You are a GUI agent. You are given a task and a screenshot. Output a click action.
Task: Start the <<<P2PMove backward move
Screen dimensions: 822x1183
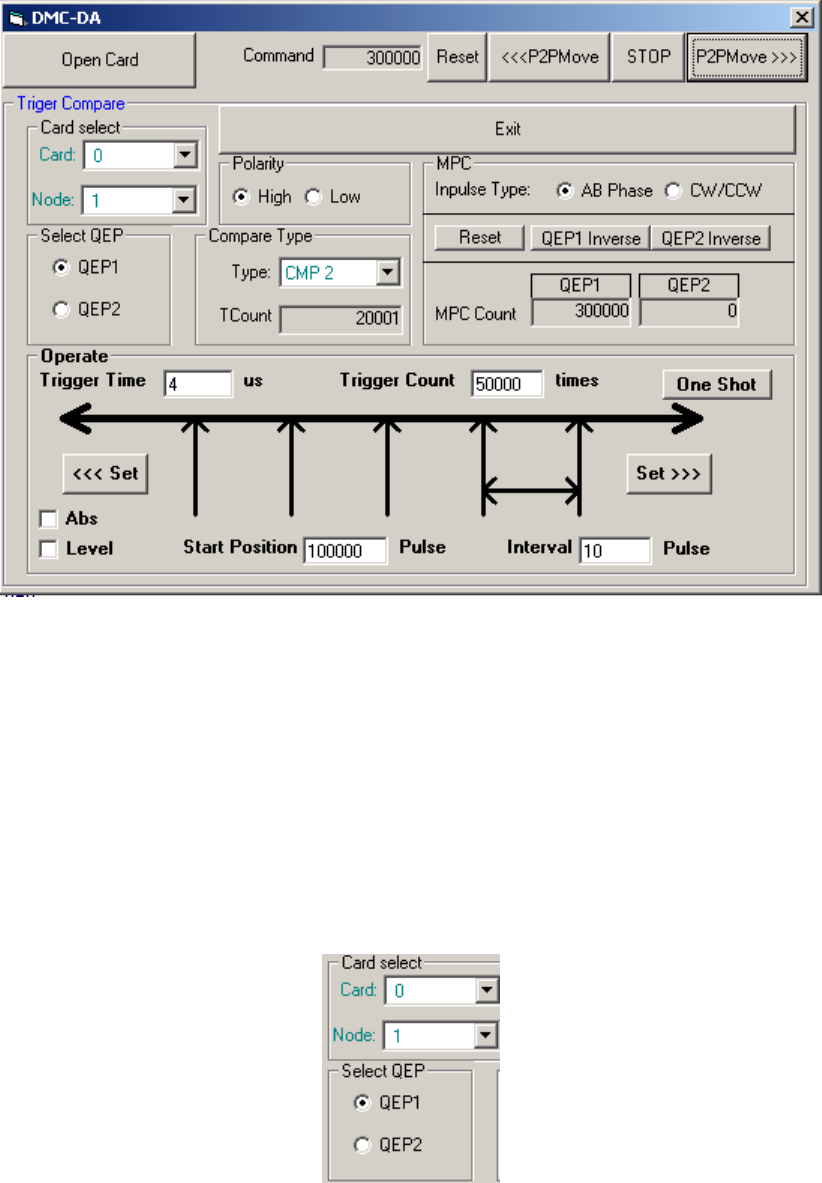pyautogui.click(x=549, y=57)
